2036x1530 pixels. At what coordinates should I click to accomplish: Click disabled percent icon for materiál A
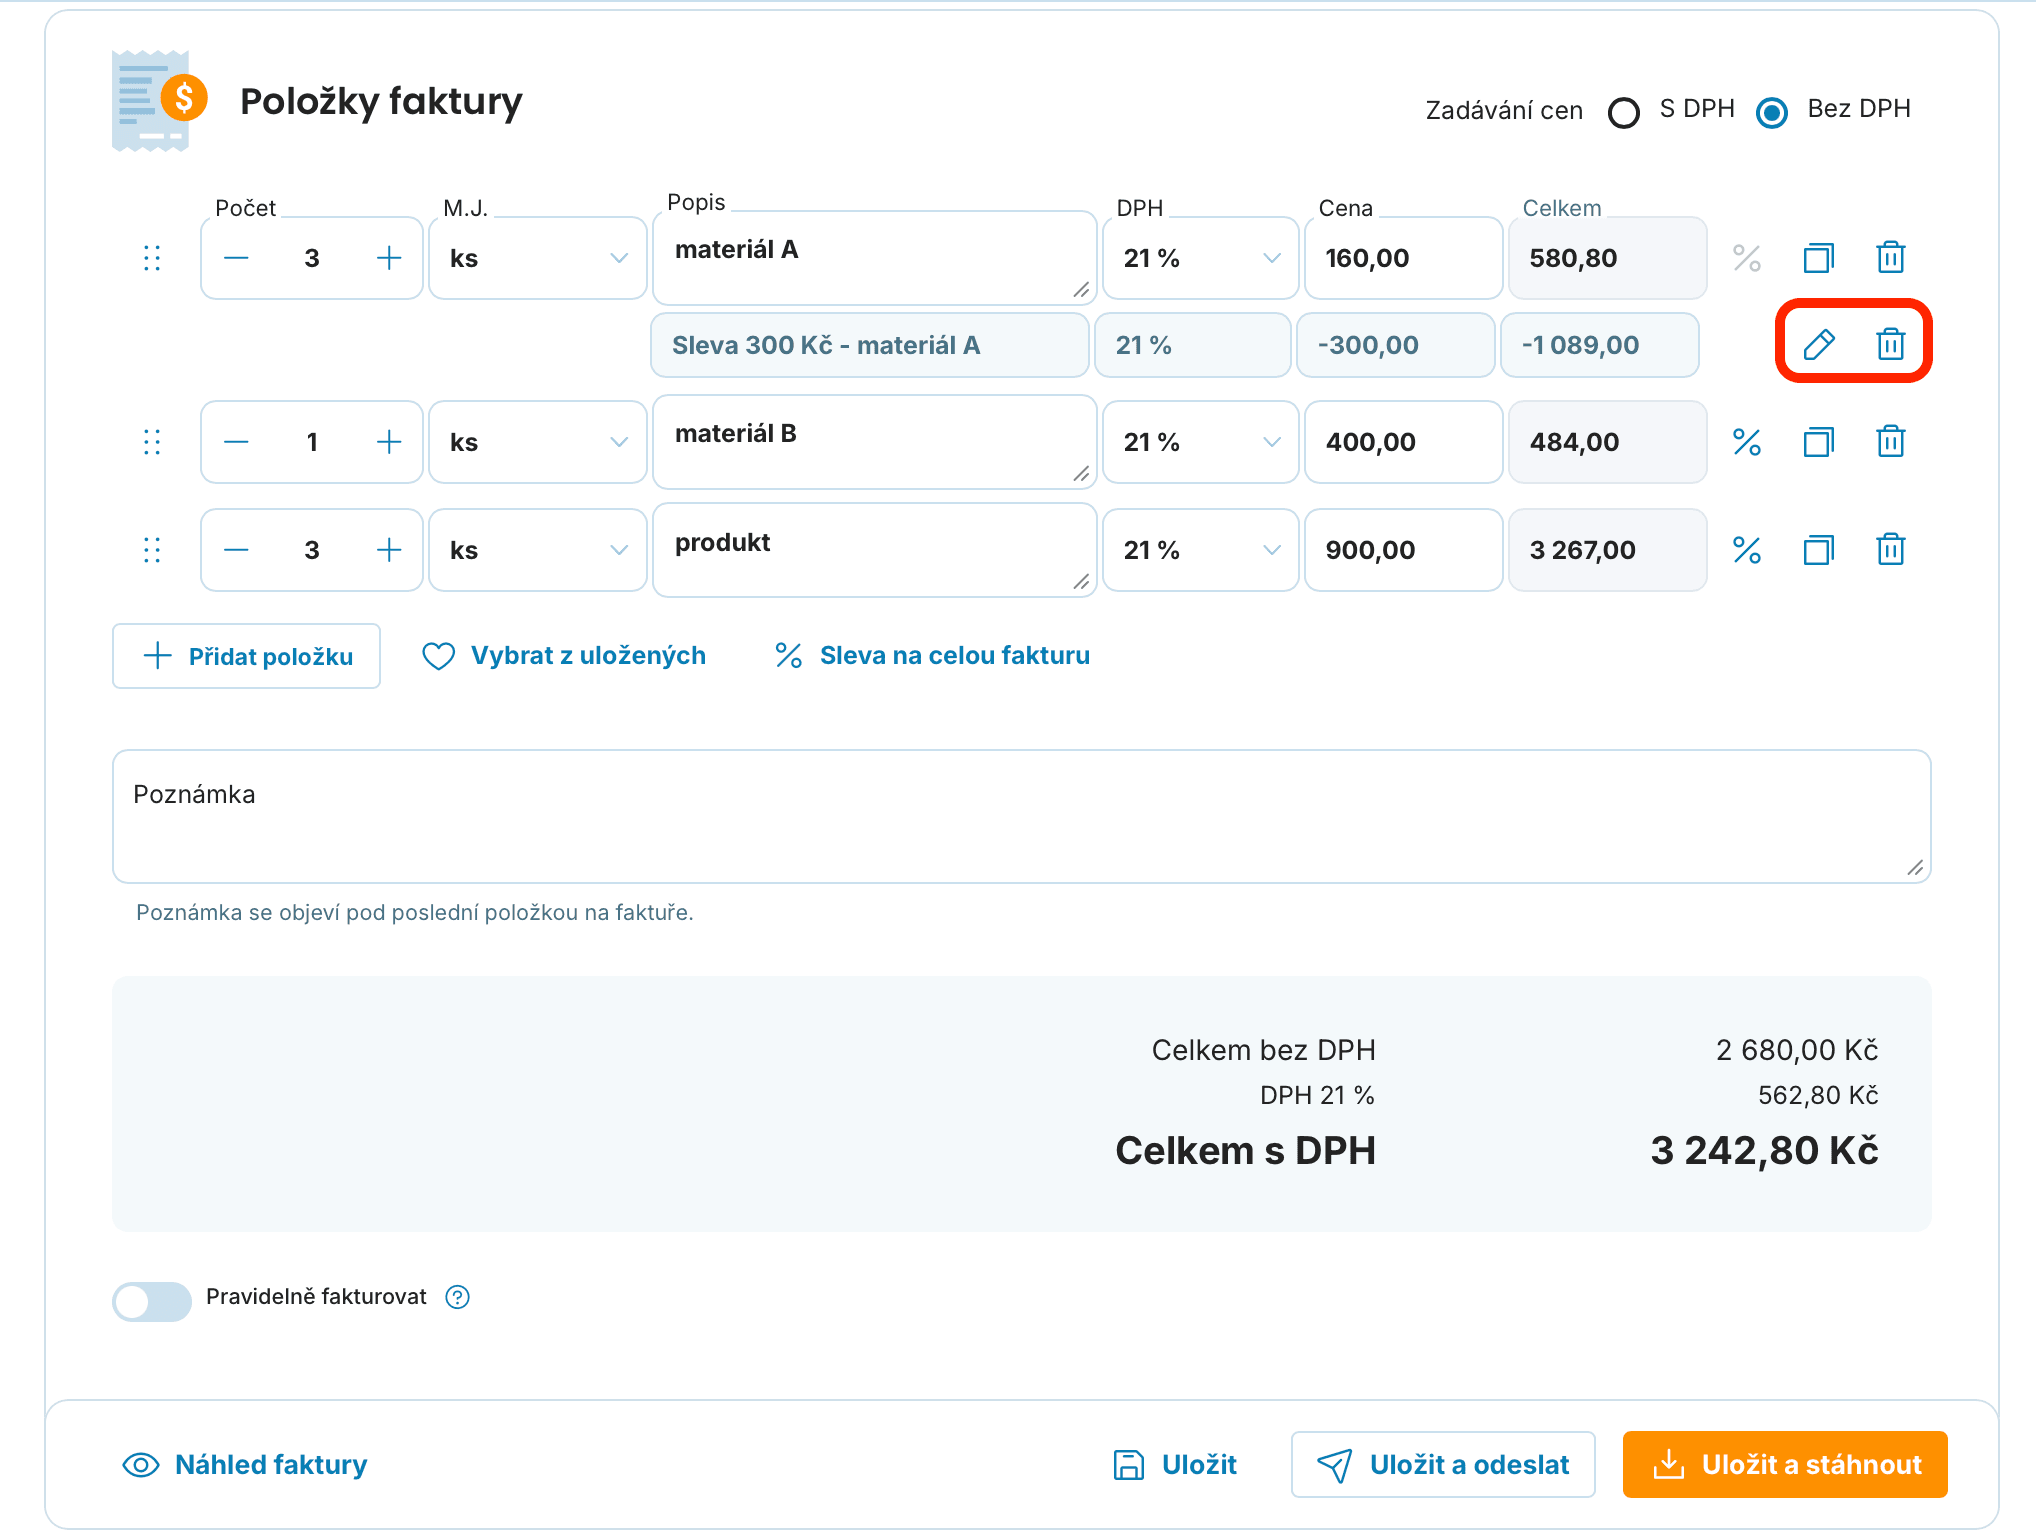[1747, 258]
